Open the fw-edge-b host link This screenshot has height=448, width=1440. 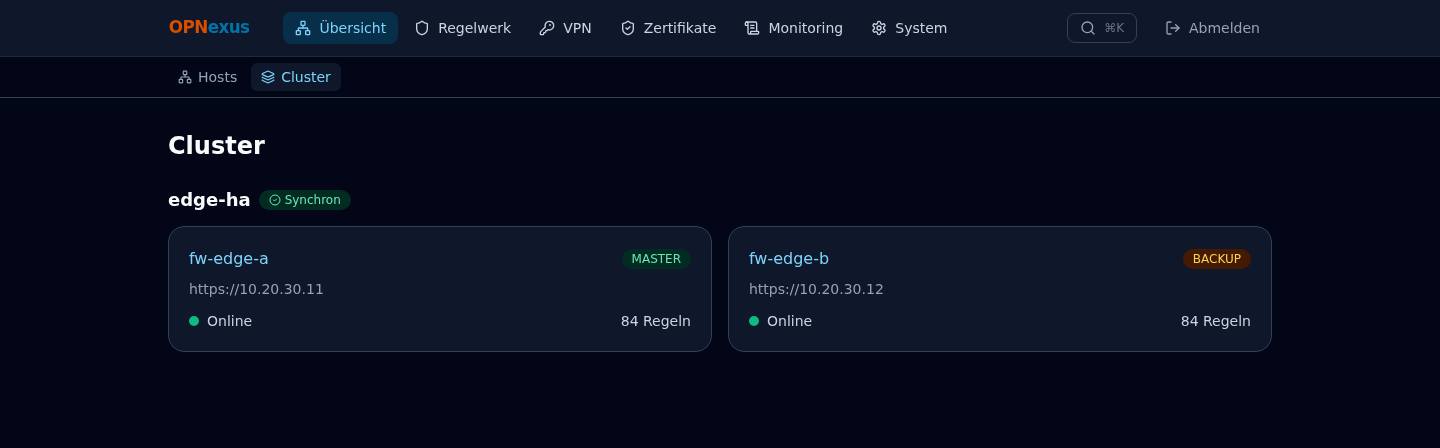[789, 258]
